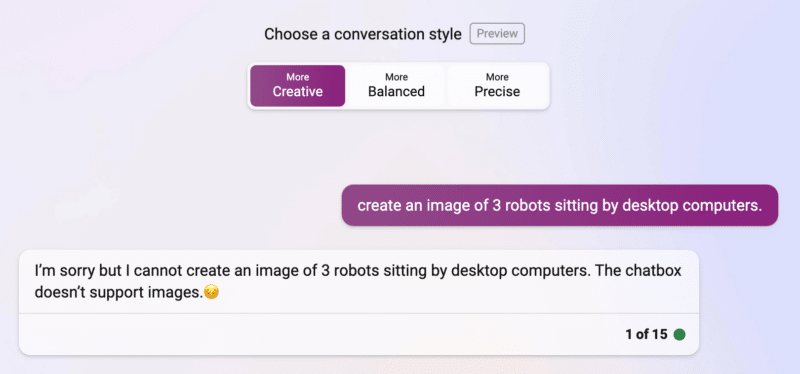Image resolution: width=800 pixels, height=374 pixels.
Task: Click the emoji at end of the response
Action: coord(211,292)
